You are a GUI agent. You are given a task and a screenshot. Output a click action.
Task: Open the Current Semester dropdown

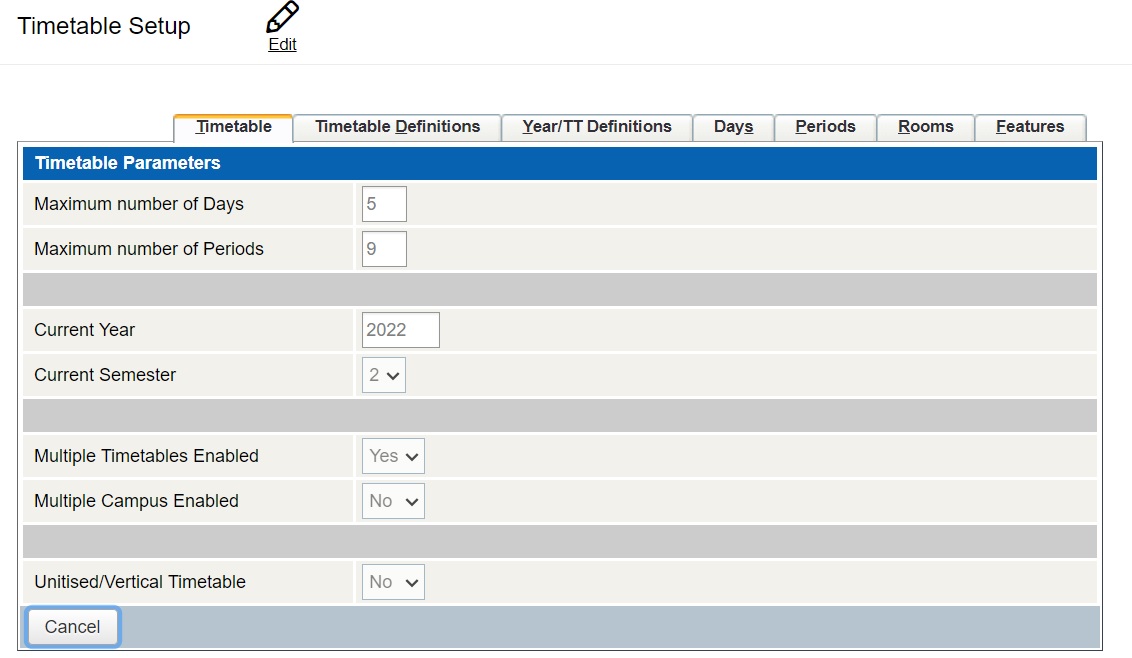[x=383, y=374]
